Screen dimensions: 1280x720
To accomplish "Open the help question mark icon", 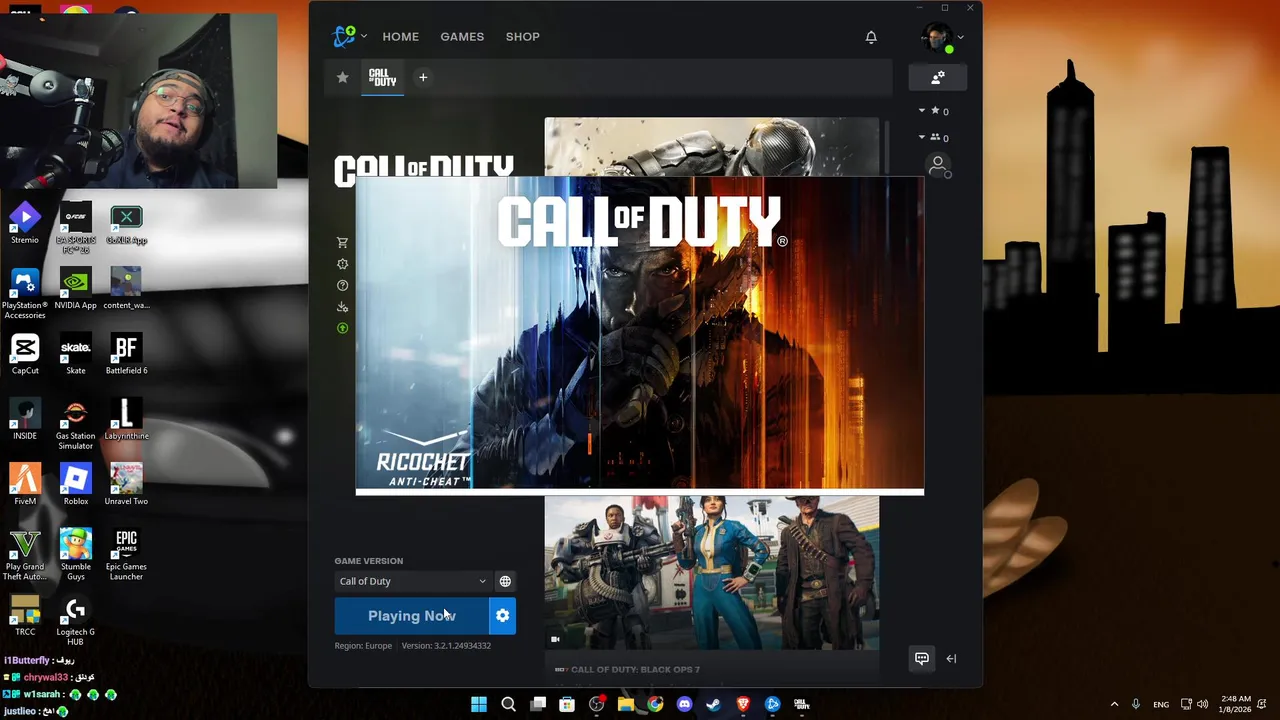I will pyautogui.click(x=342, y=286).
